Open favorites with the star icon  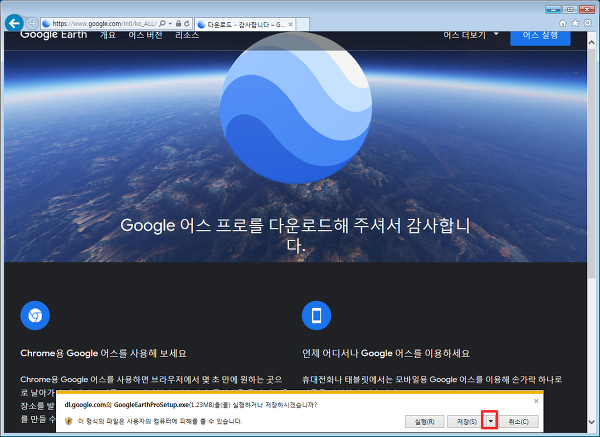tap(575, 23)
